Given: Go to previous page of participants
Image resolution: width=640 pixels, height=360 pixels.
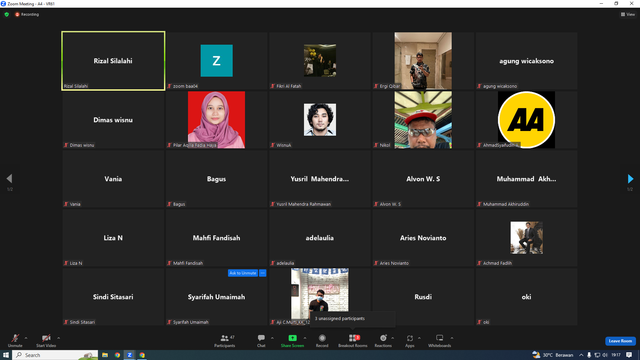Looking at the screenshot, I should pos(9,179).
